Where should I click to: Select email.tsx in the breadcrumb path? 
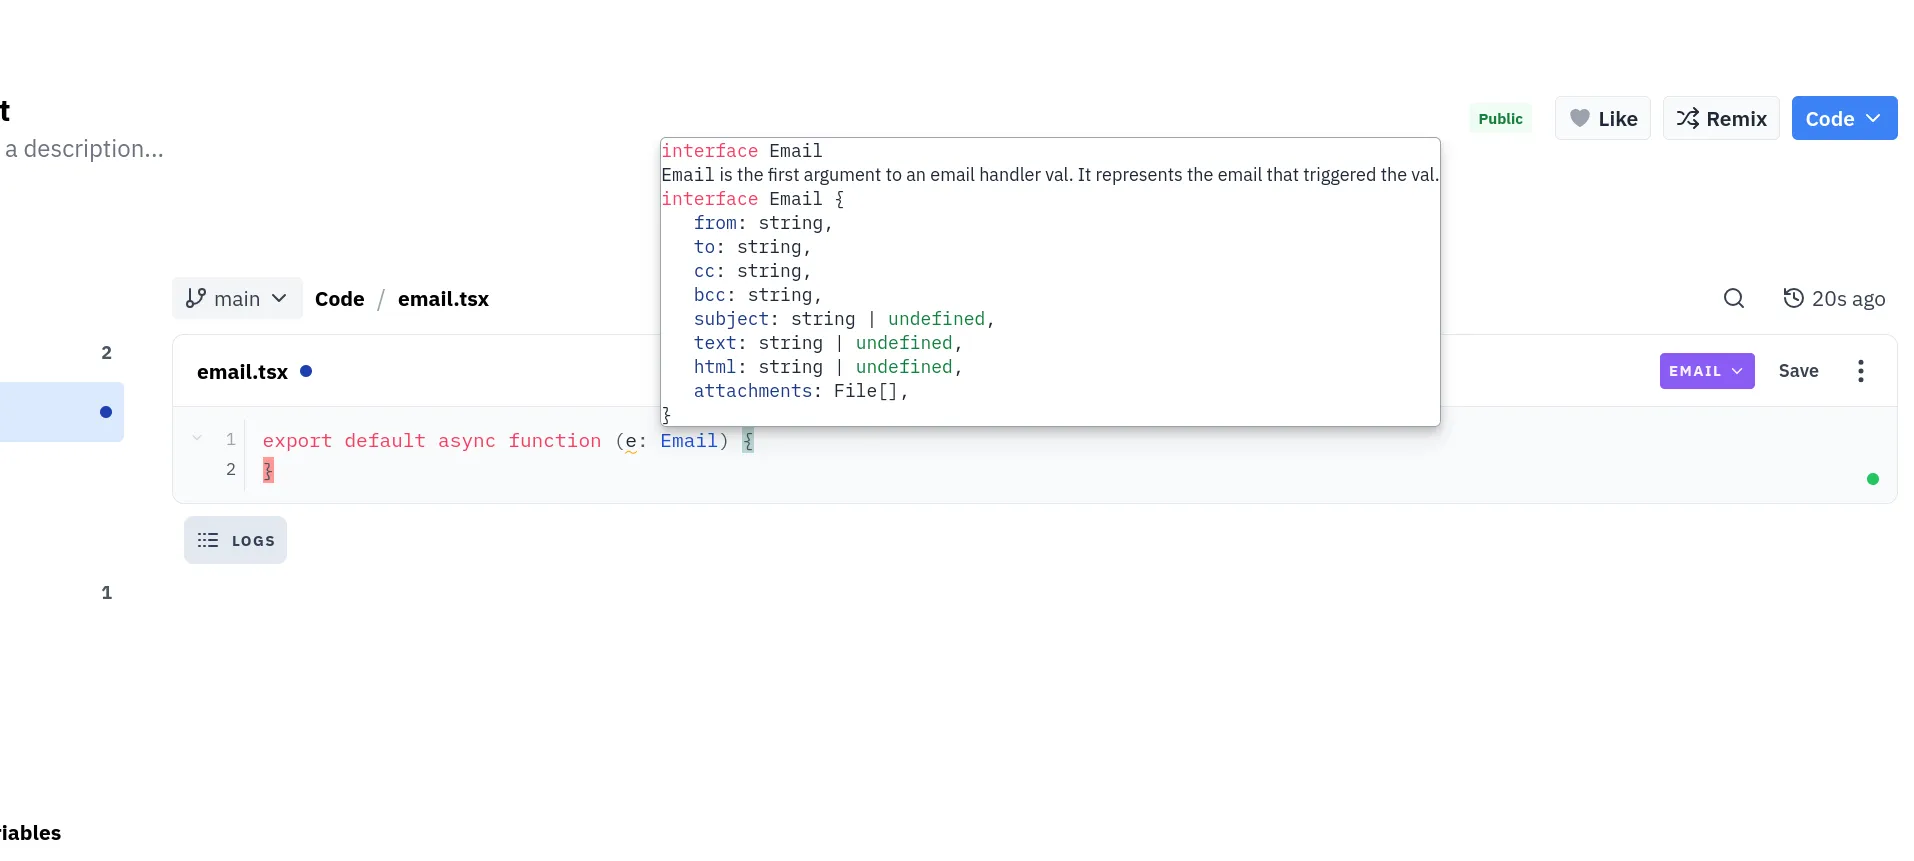pos(443,299)
